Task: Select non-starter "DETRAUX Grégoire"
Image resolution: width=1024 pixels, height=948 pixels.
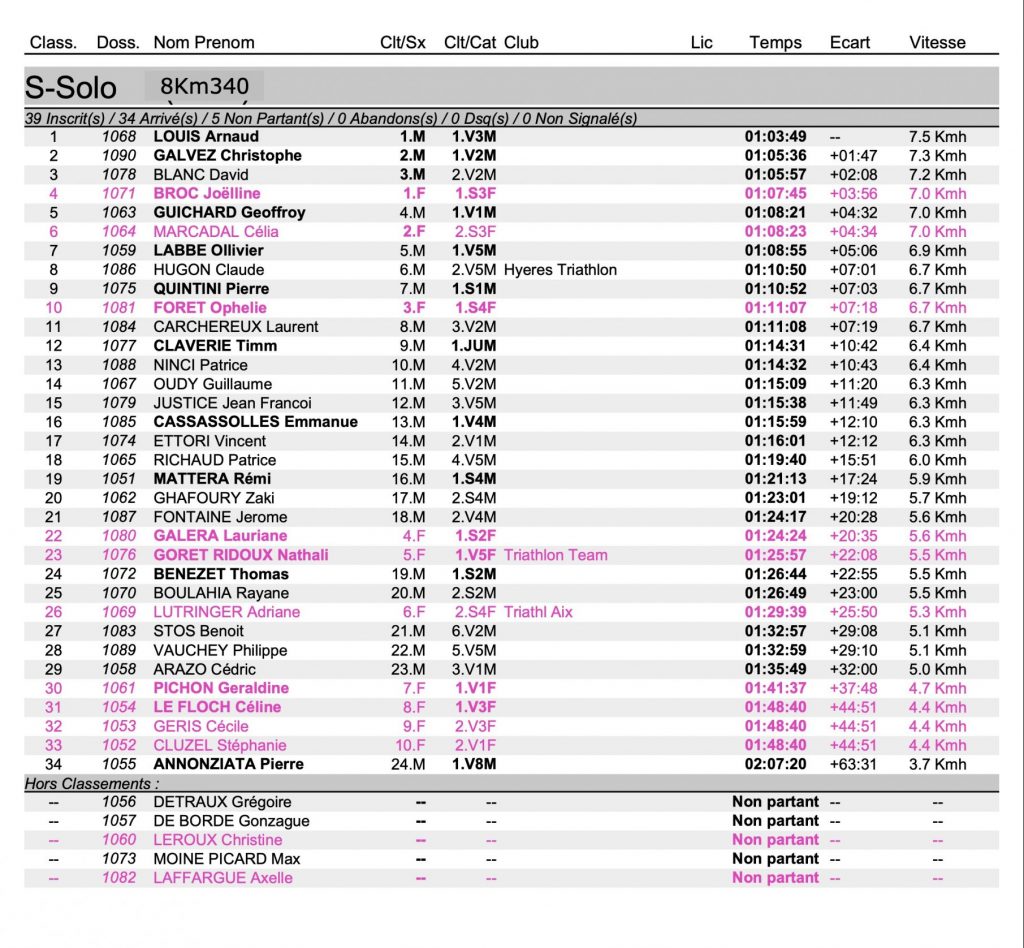Action: point(222,802)
